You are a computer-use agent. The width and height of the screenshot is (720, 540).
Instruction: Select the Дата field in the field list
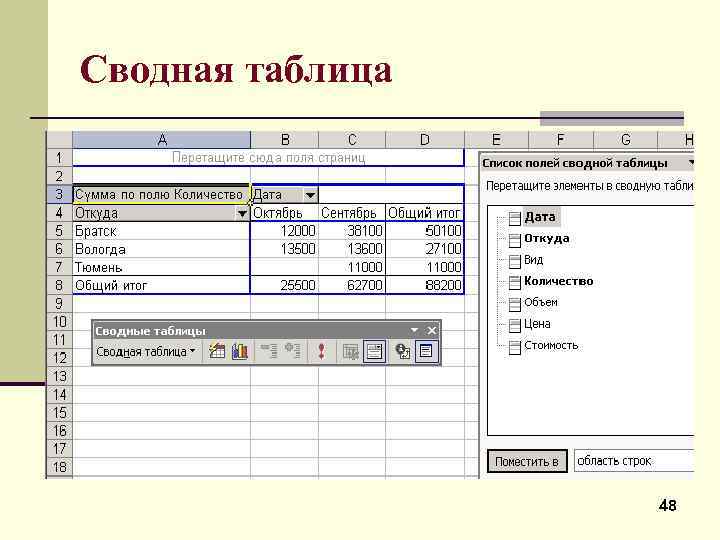pyautogui.click(x=534, y=217)
